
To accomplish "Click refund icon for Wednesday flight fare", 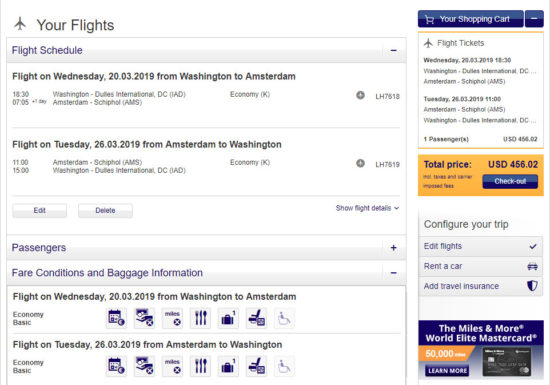I will tap(144, 318).
